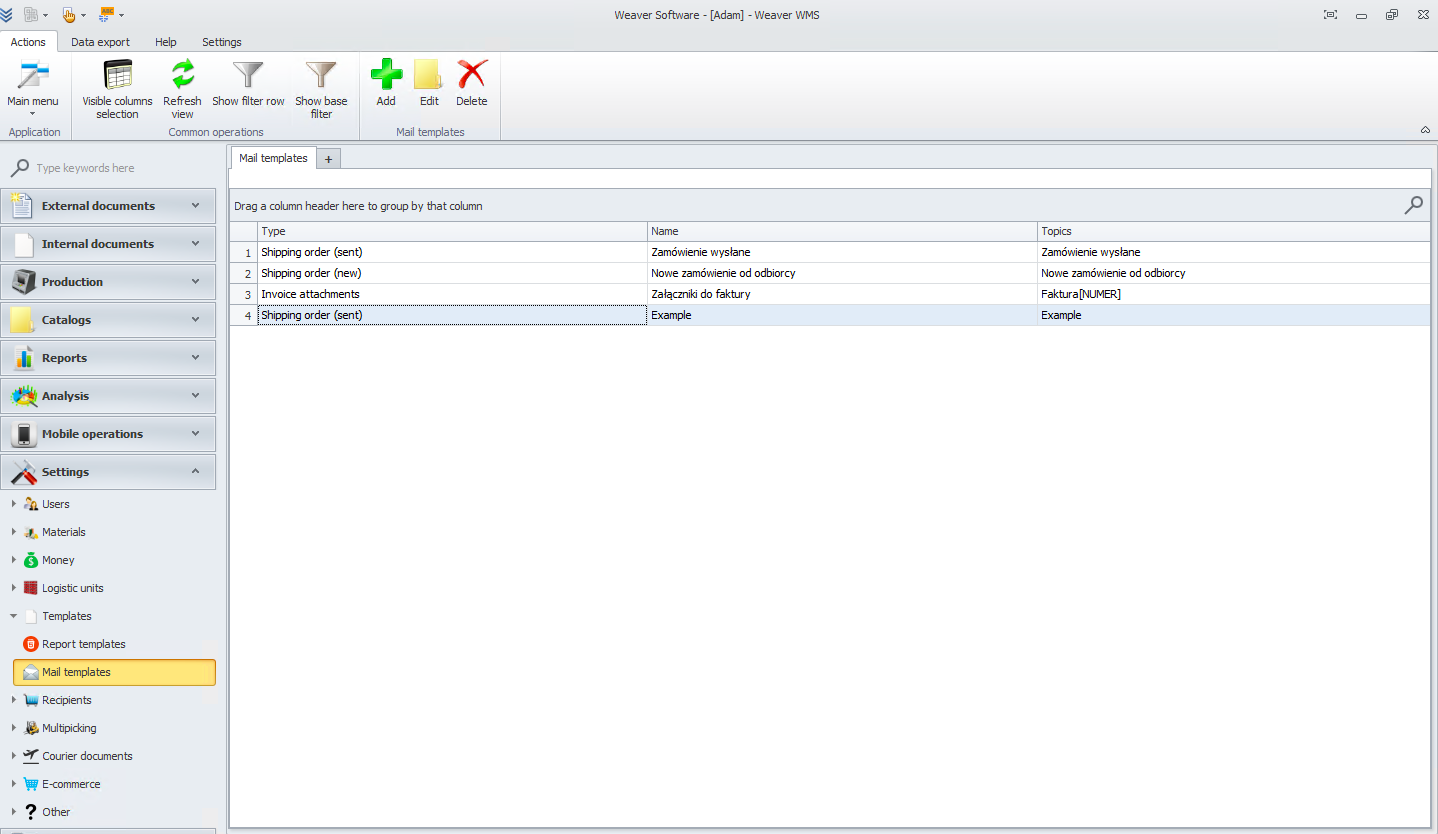Open the Recipients tree item
1438x834 pixels.
(x=67, y=700)
